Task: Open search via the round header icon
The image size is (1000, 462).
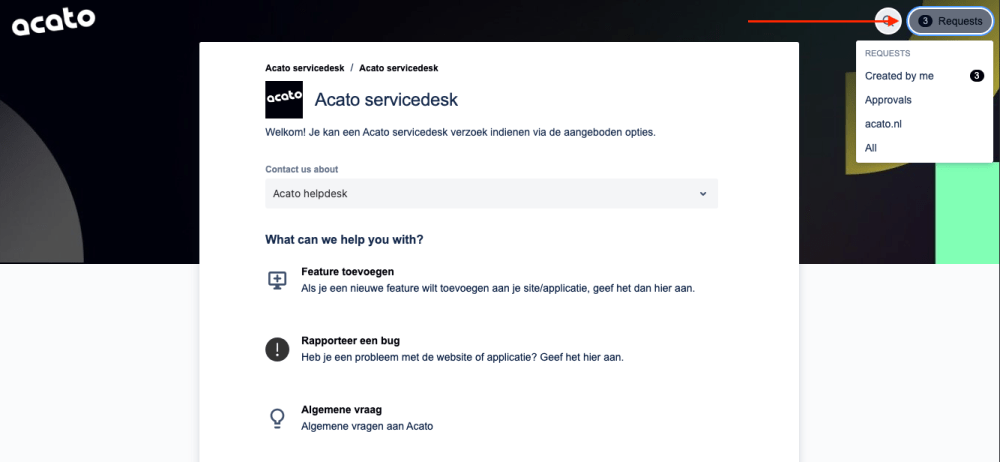Action: click(x=888, y=21)
